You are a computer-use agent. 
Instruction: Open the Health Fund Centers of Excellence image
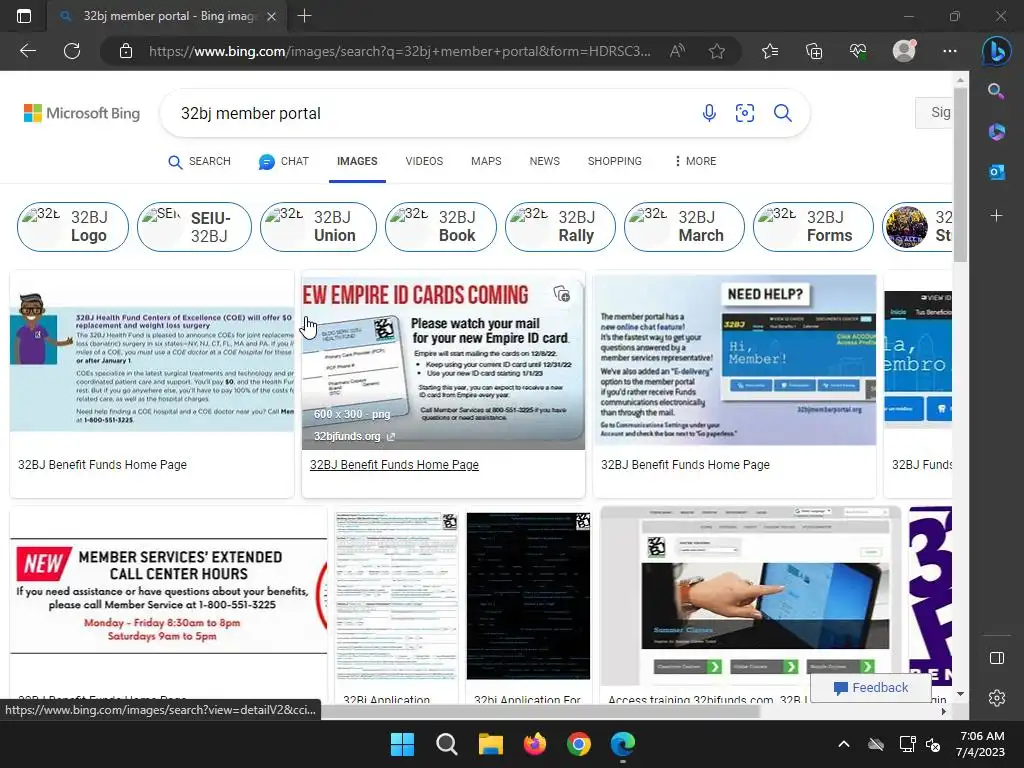[x=152, y=362]
